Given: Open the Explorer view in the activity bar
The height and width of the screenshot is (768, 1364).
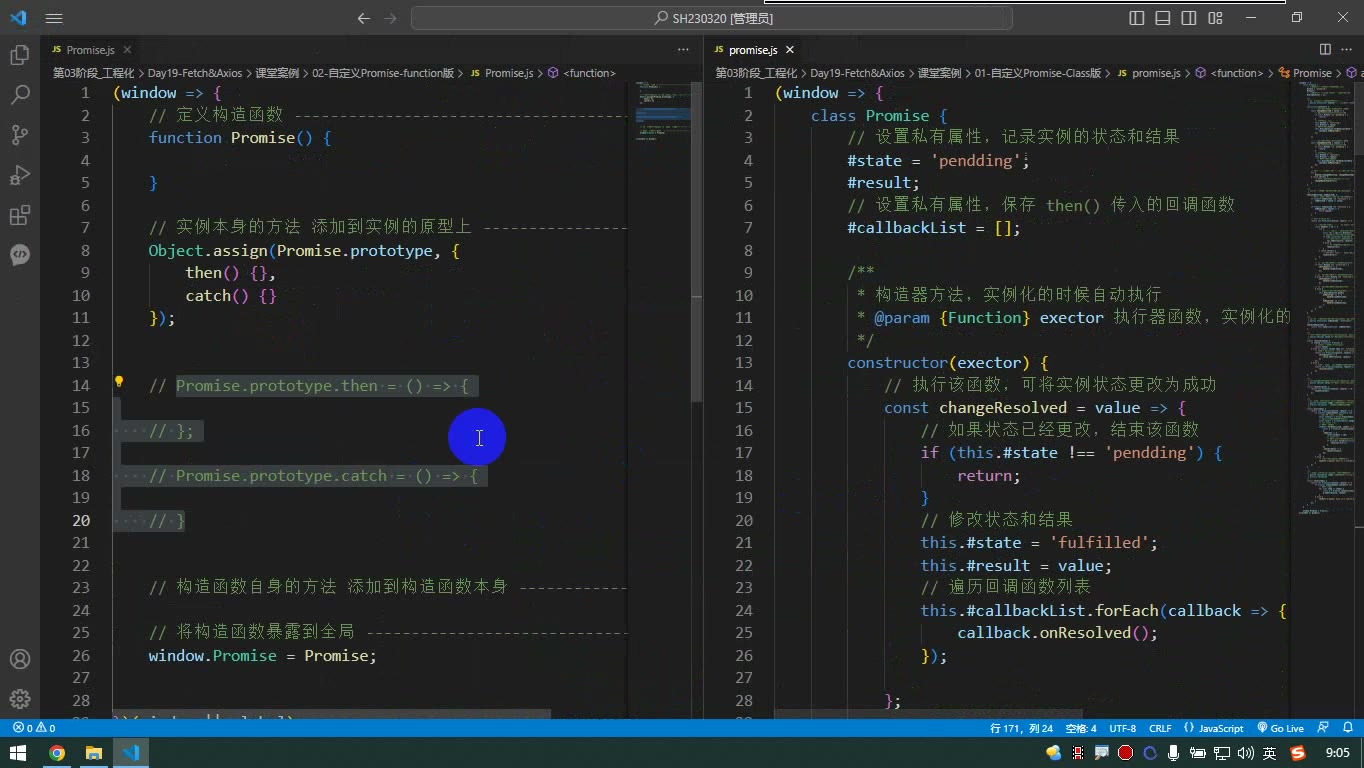Looking at the screenshot, I should [x=19, y=55].
